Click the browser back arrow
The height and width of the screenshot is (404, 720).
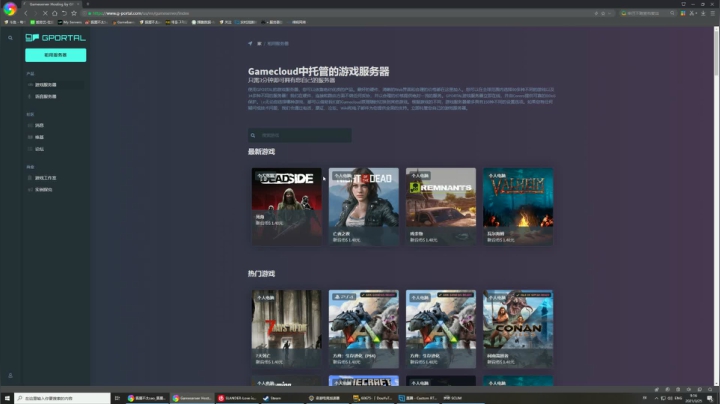[x=26, y=13]
